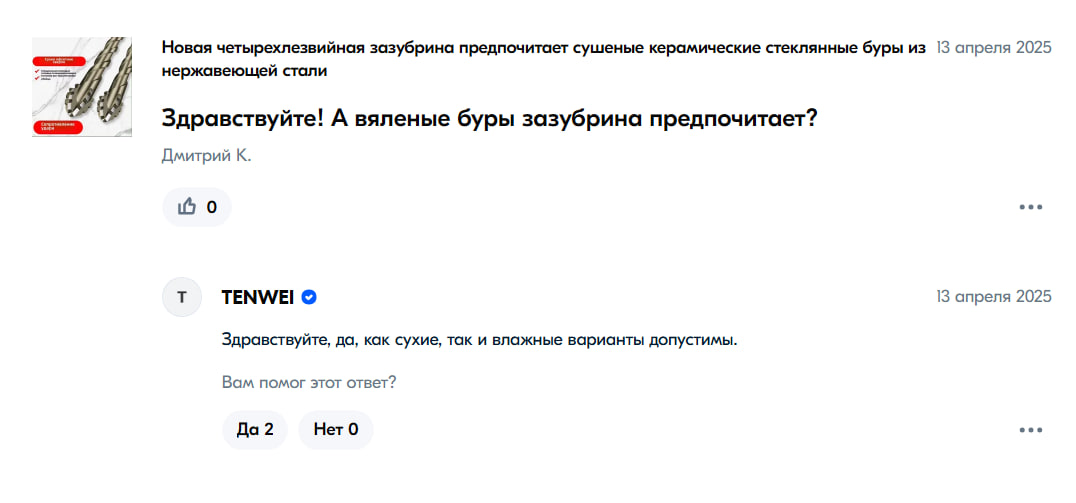
Task: Click the answer's date 13 апреля 2025
Action: tap(993, 296)
